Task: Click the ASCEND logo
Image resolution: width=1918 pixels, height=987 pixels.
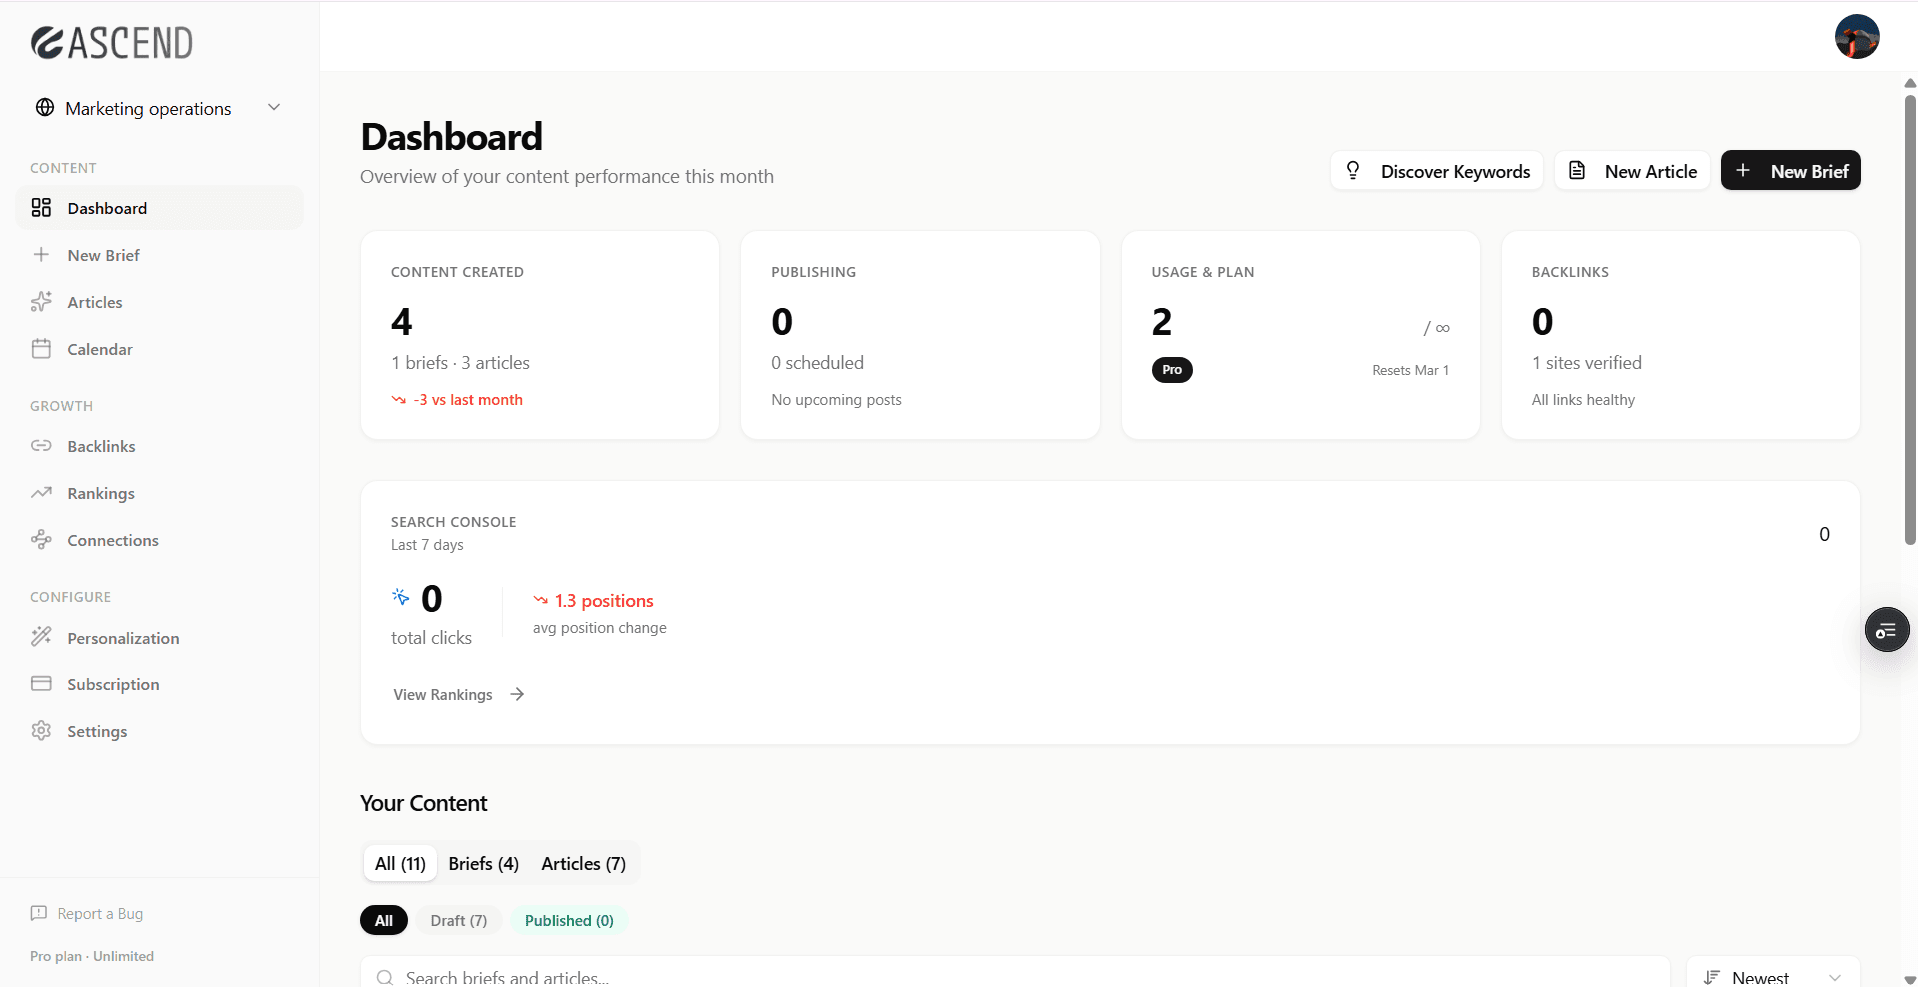Action: click(111, 42)
